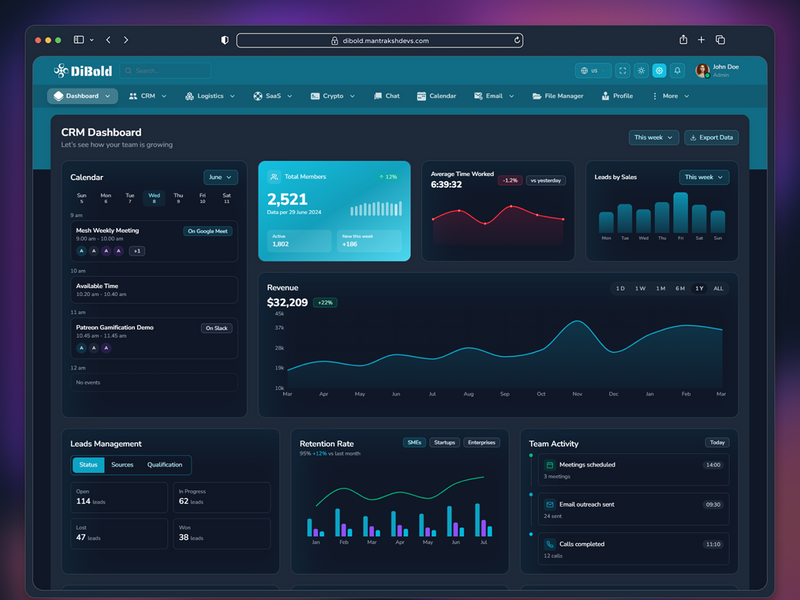Click the browser share icon
The height and width of the screenshot is (600, 800).
coord(683,40)
